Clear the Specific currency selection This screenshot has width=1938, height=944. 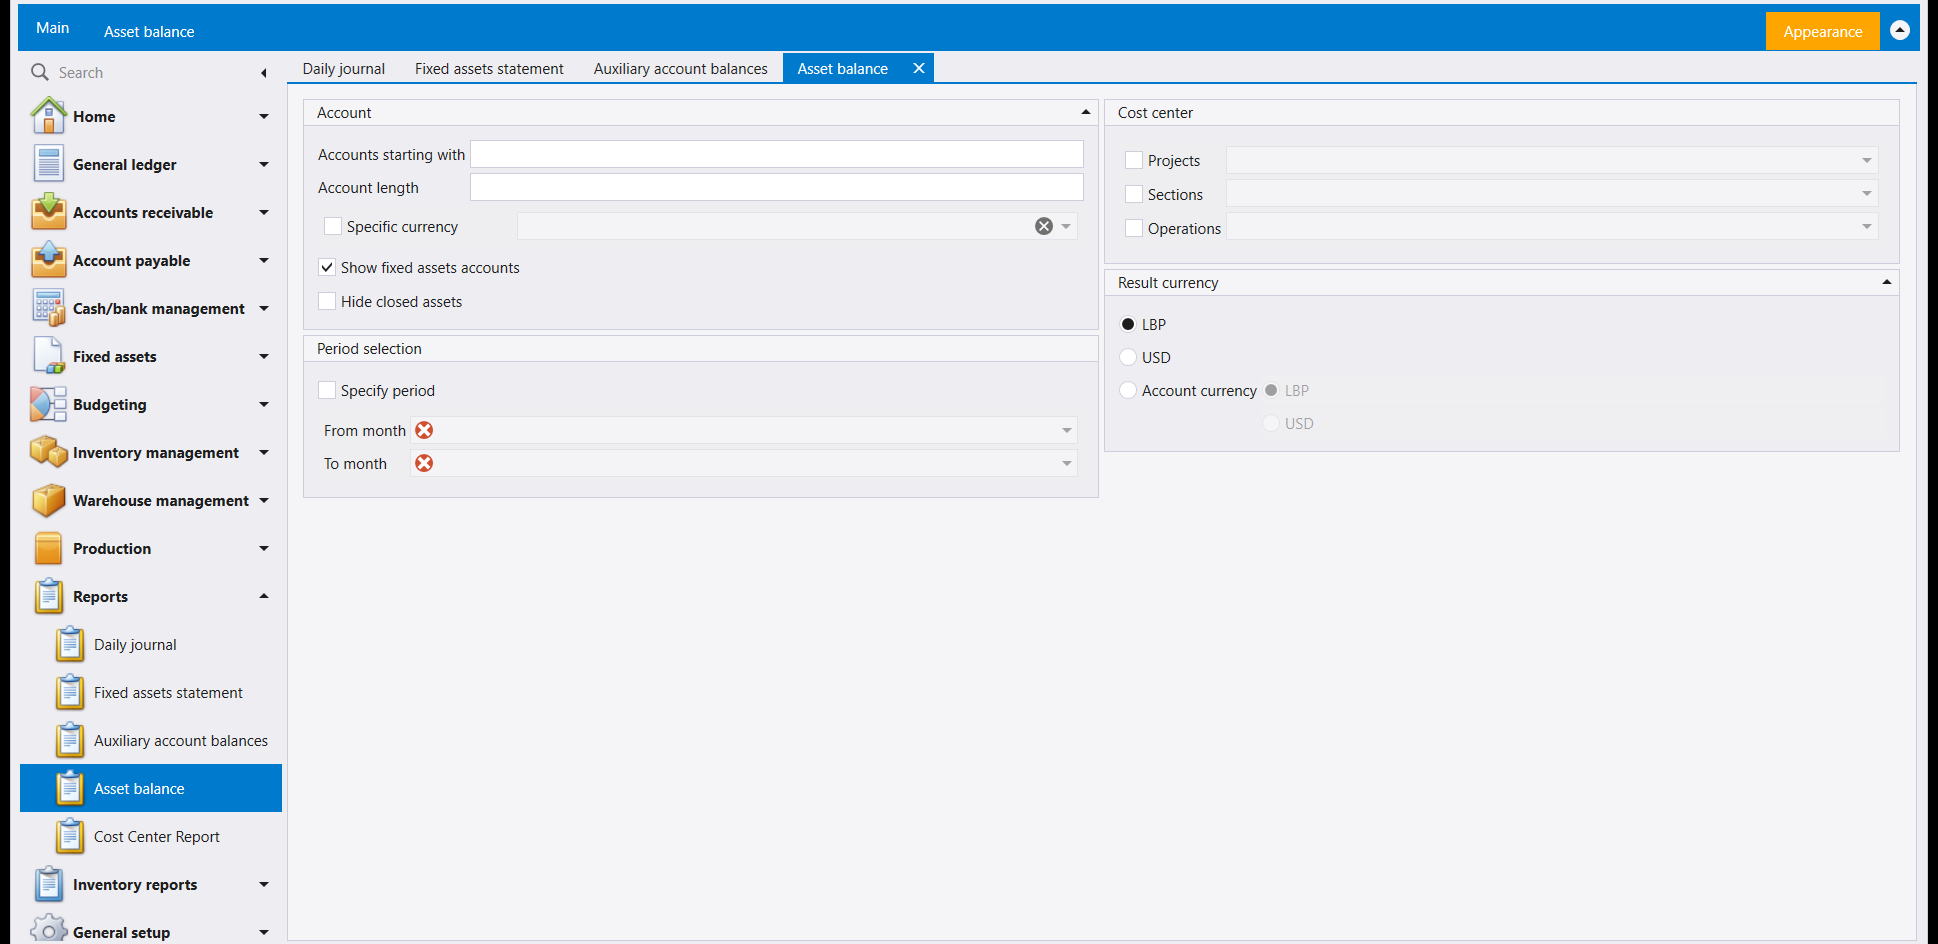(1044, 226)
